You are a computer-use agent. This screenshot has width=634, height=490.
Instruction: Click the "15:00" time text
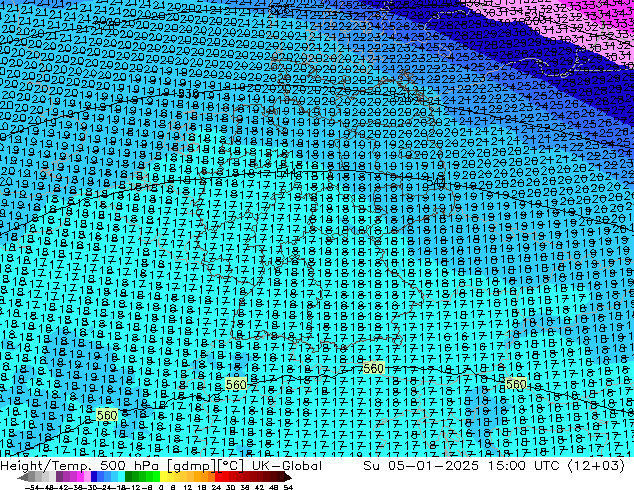click(x=506, y=466)
